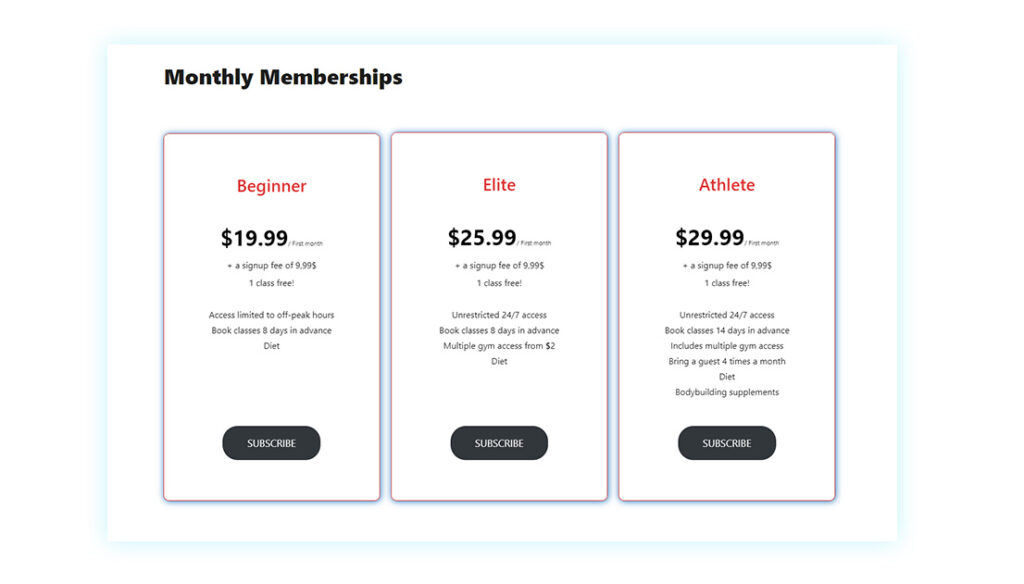This screenshot has width=1024, height=584.
Task: Click 'Bring a guest 4 times a month'
Action: pyautogui.click(x=727, y=361)
